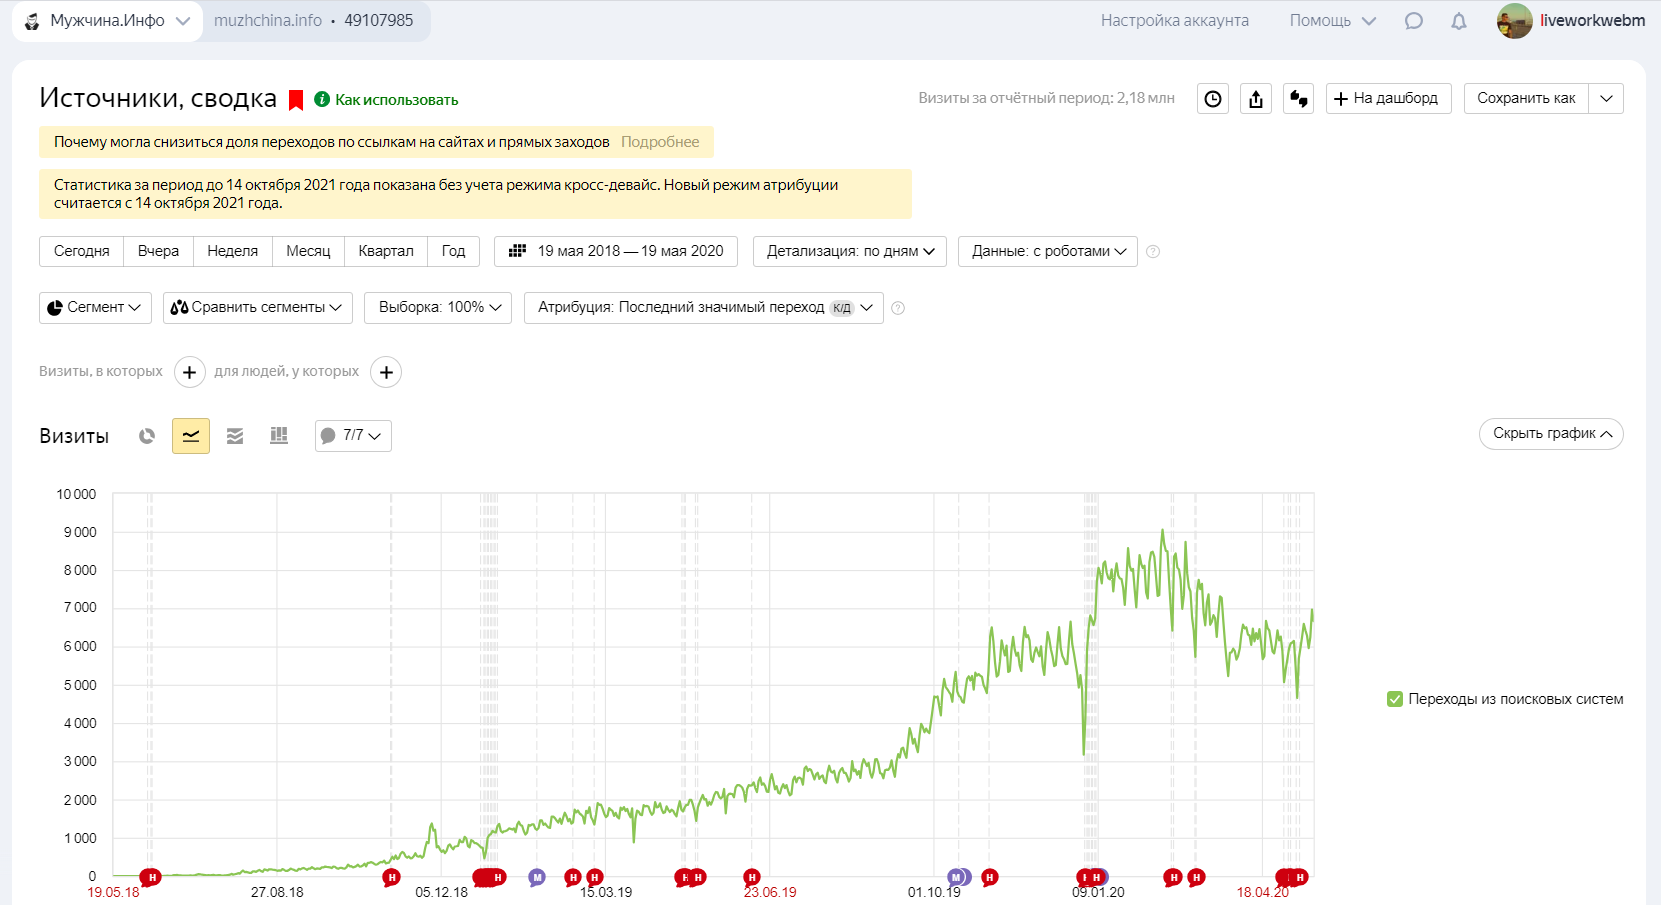Open the chat messages icon in header
Screen dimensions: 1661x905
[x=1413, y=21]
